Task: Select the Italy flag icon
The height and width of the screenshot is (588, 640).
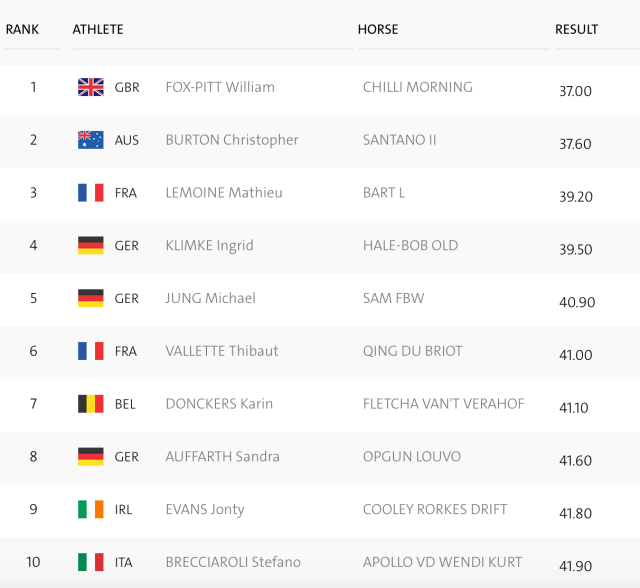Action: 91,562
